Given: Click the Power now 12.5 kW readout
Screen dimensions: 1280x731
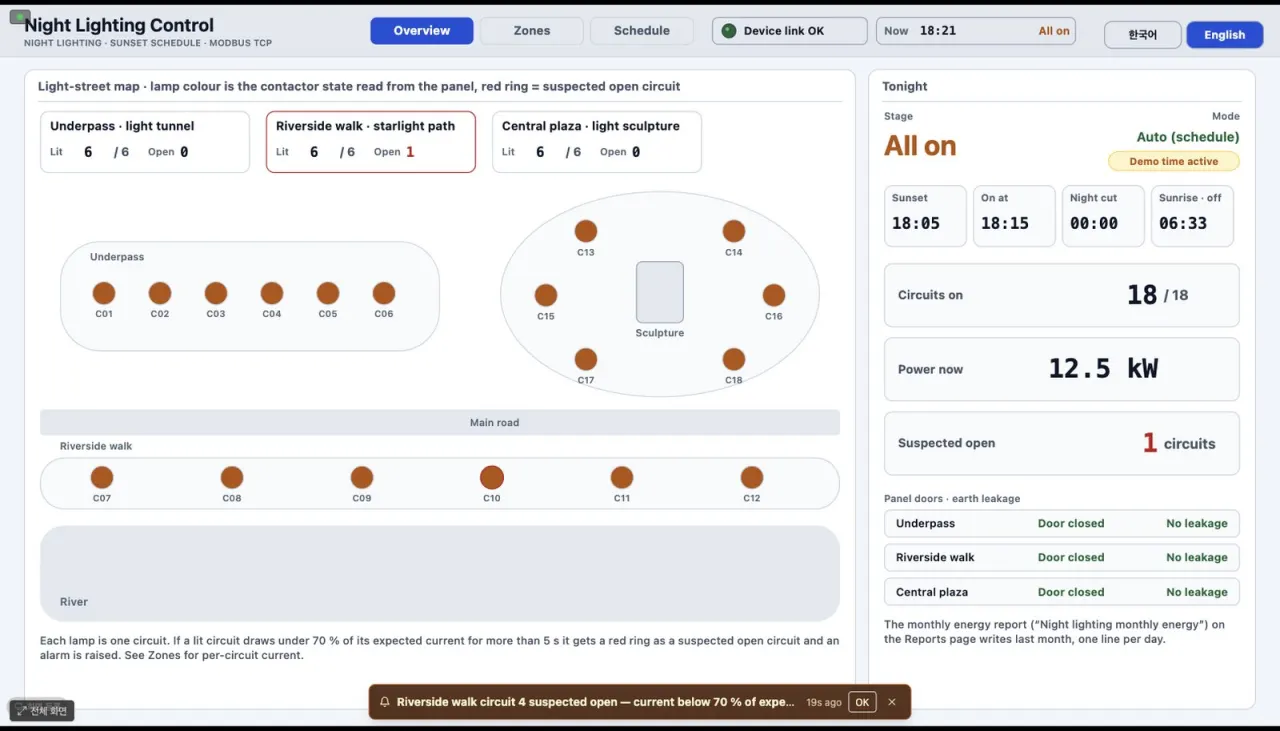Looking at the screenshot, I should (1062, 369).
